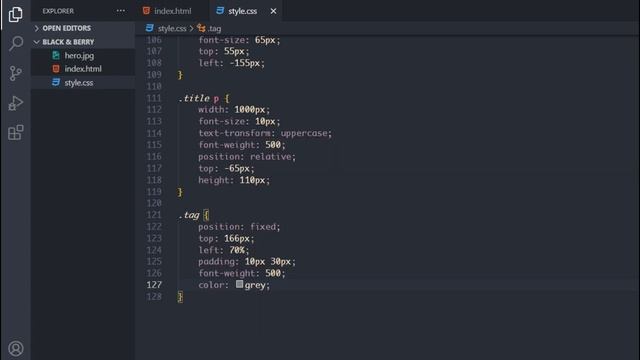Click line number 111 in gutter
The width and height of the screenshot is (640, 360).
click(154, 98)
